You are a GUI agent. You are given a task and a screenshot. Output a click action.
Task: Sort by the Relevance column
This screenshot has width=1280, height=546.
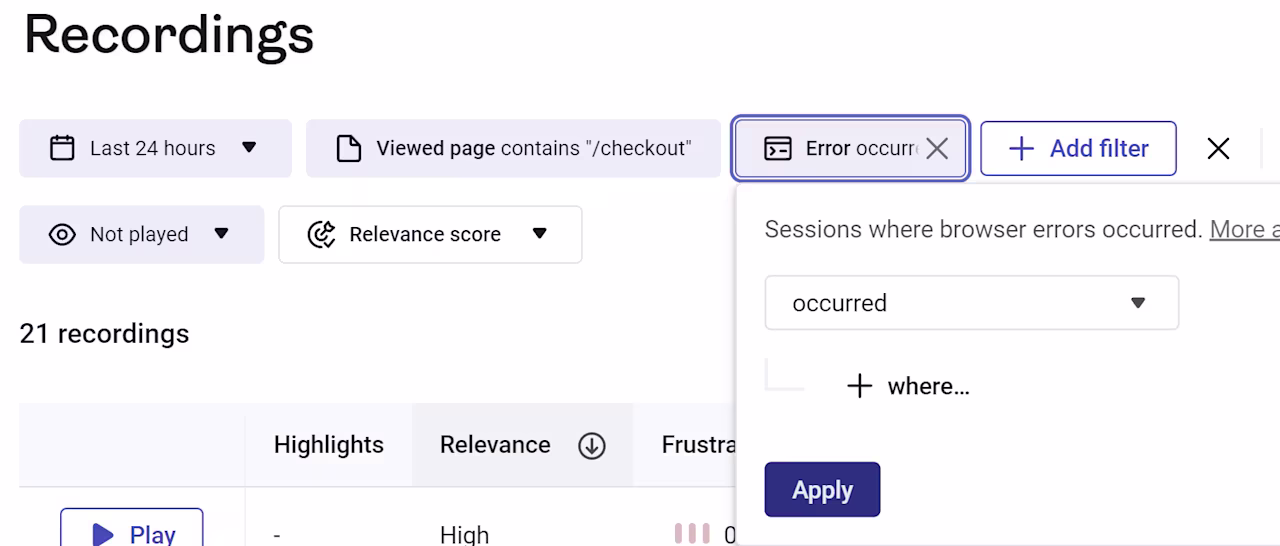[x=592, y=445]
